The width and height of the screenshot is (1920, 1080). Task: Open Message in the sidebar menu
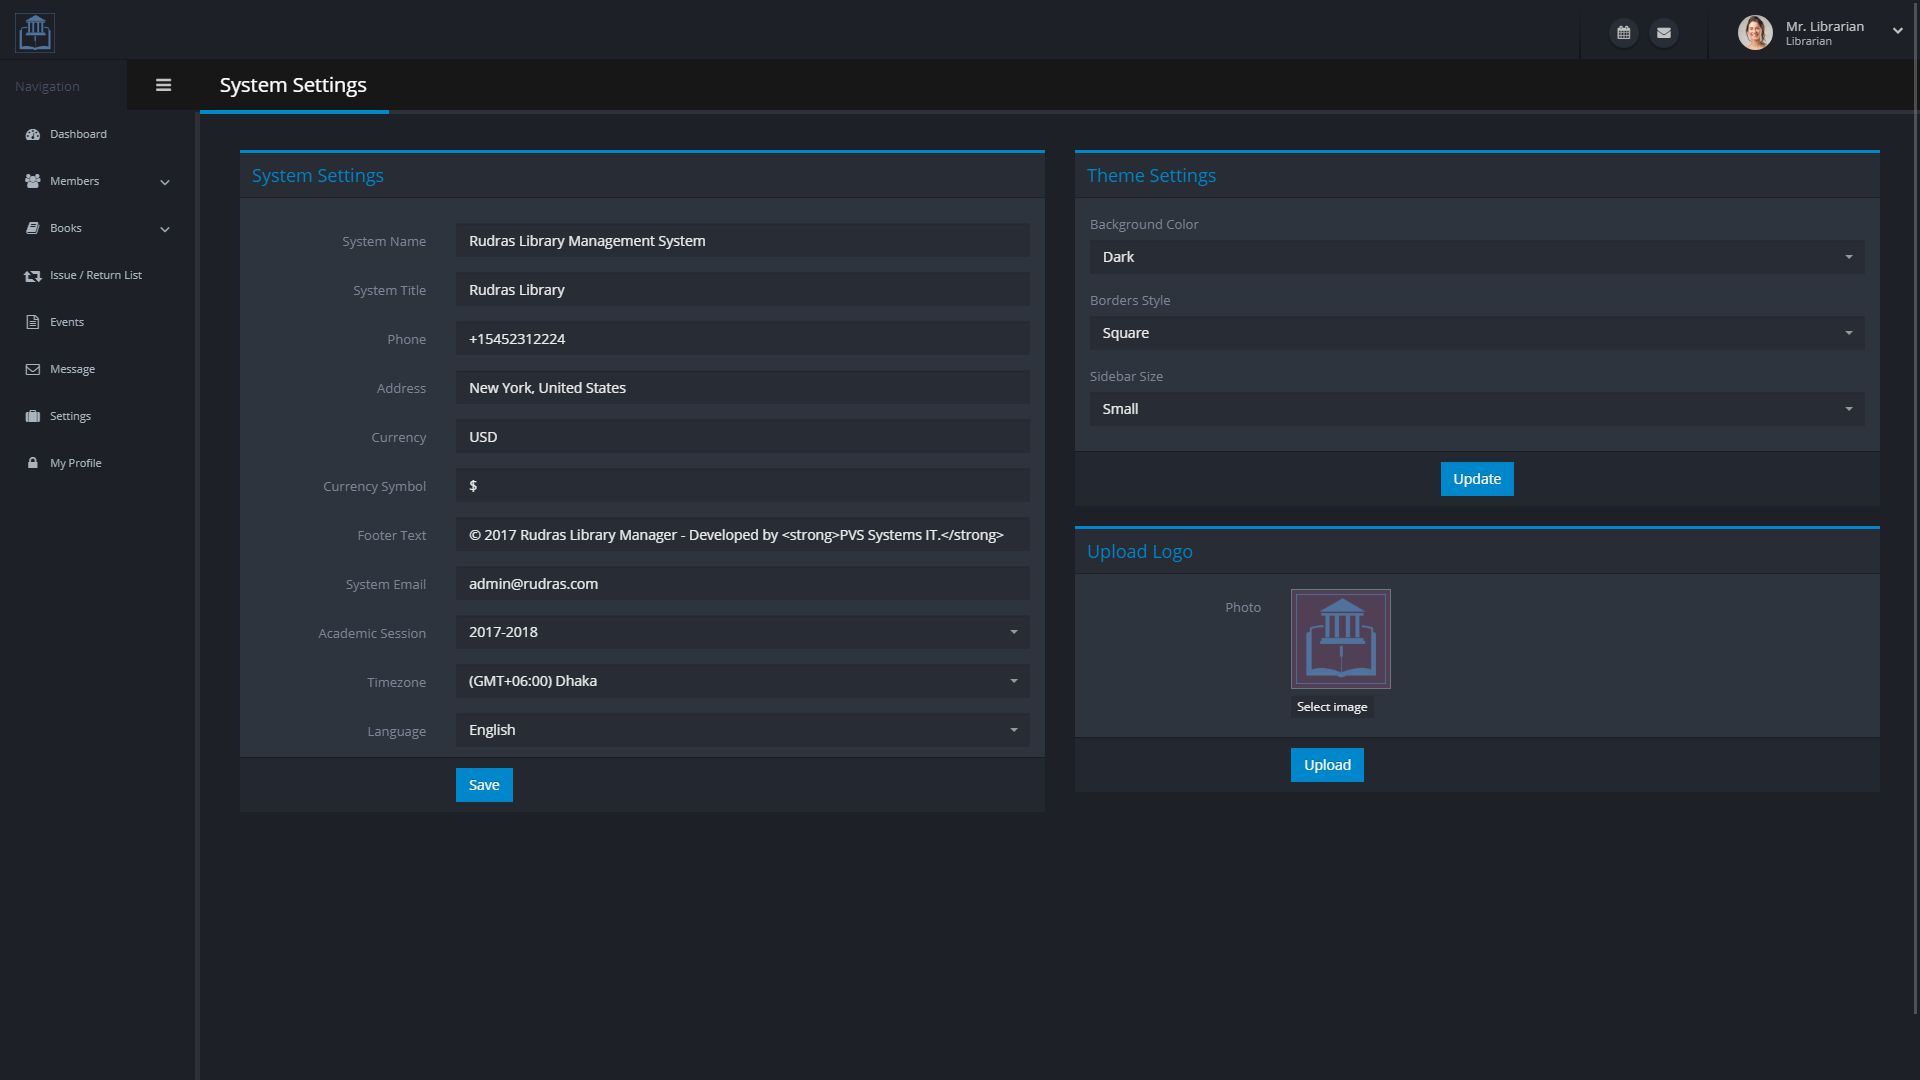click(72, 369)
